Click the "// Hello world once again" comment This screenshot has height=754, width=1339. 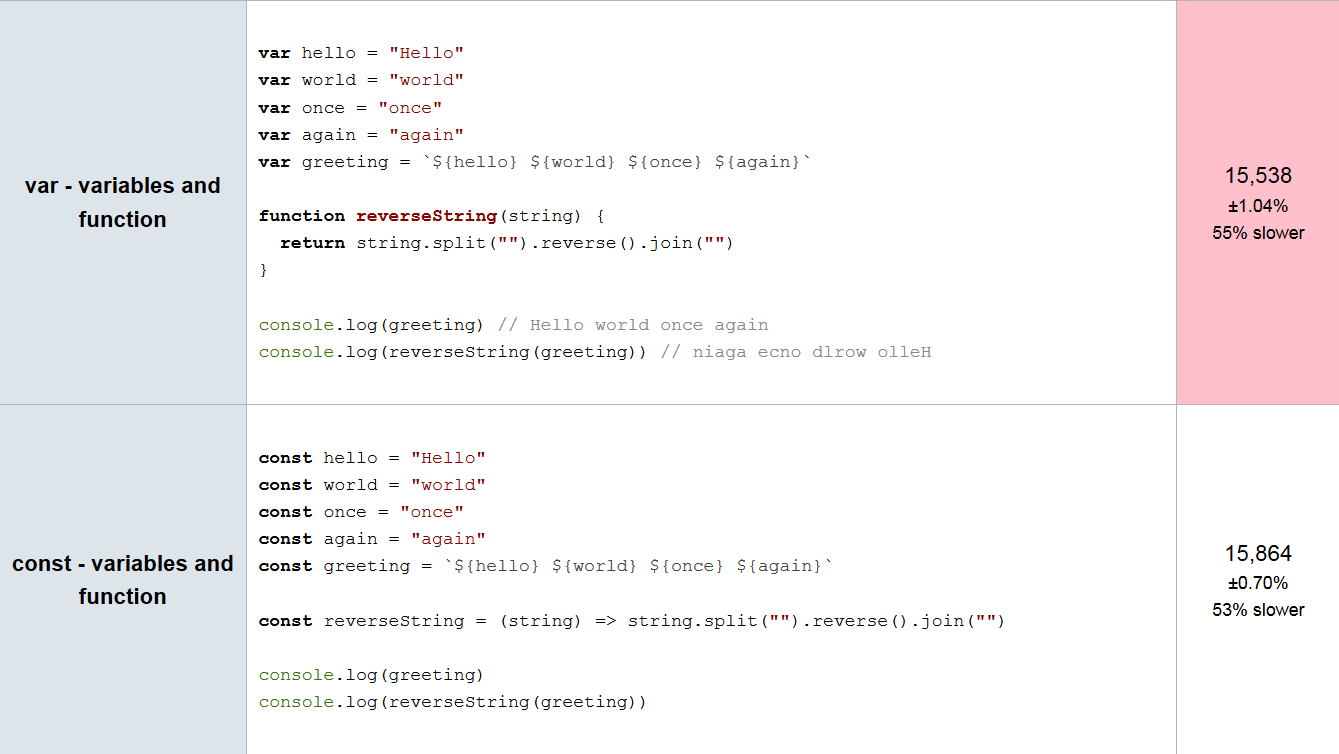pos(633,325)
